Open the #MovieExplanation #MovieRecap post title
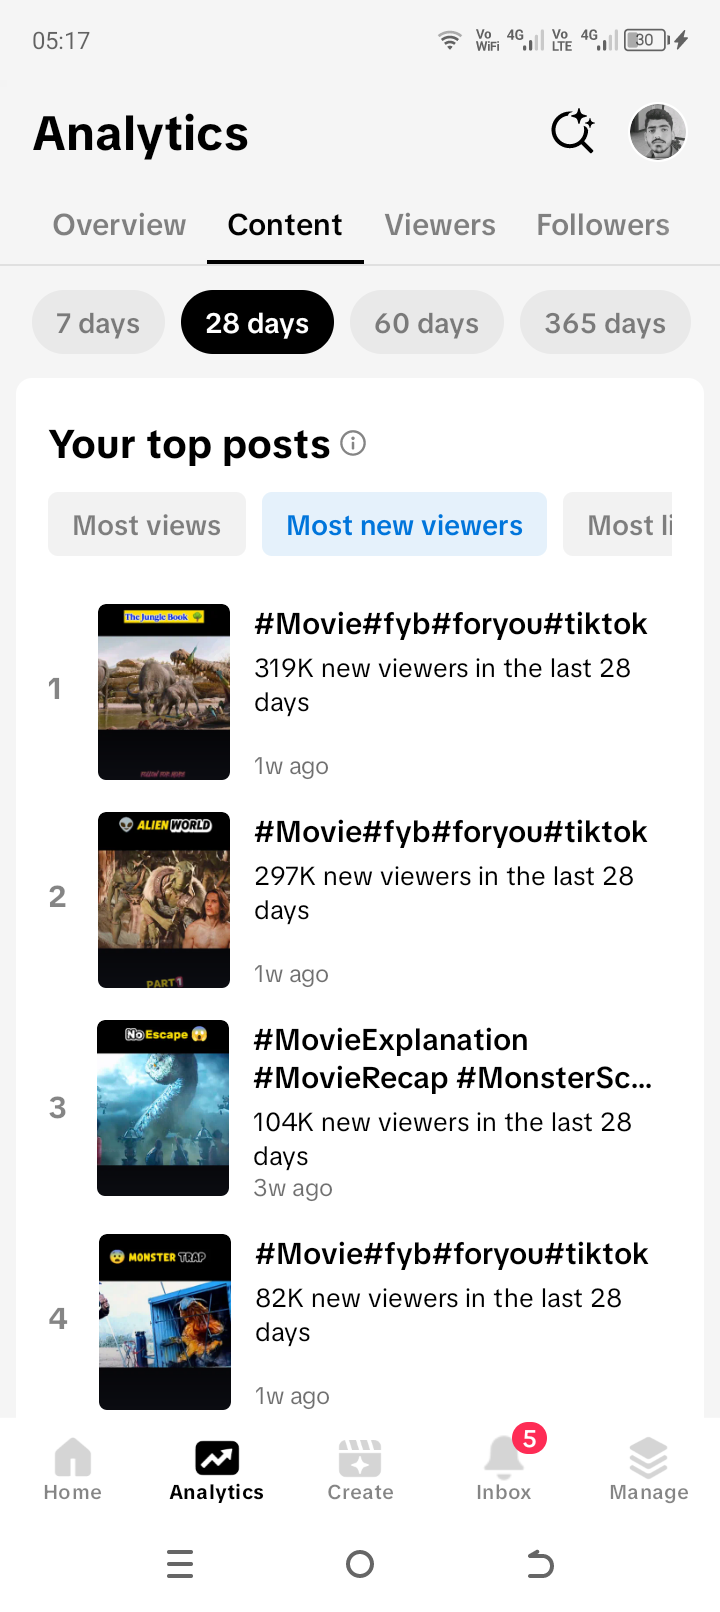The height and width of the screenshot is (1612, 720). 452,1058
